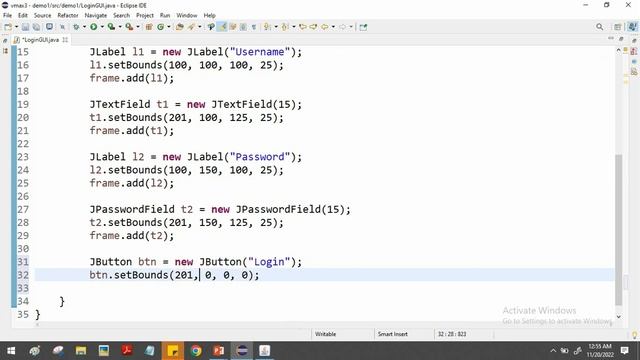Screen dimensions: 640x360
Task: Click the New file toolbar icon
Action: 8,27
